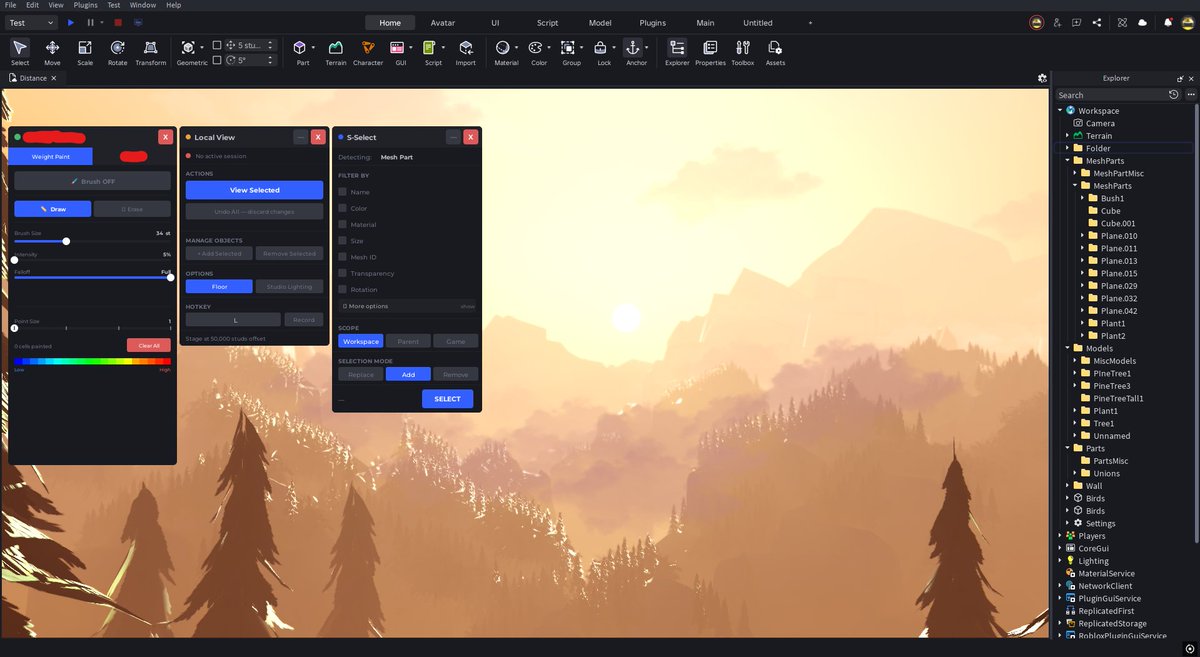Open viewport settings gear icon
The width and height of the screenshot is (1200, 657).
coord(1042,77)
